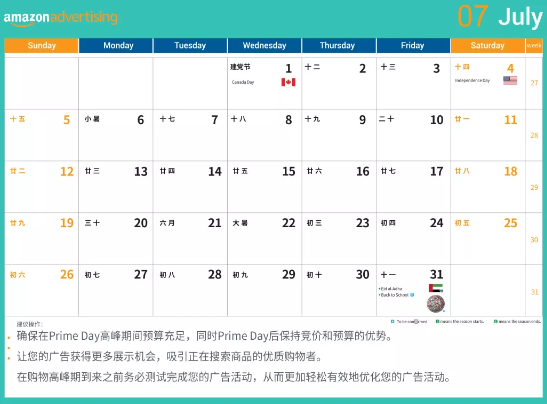The image size is (547, 404).
Task: Select date number 17
Action: (437, 172)
